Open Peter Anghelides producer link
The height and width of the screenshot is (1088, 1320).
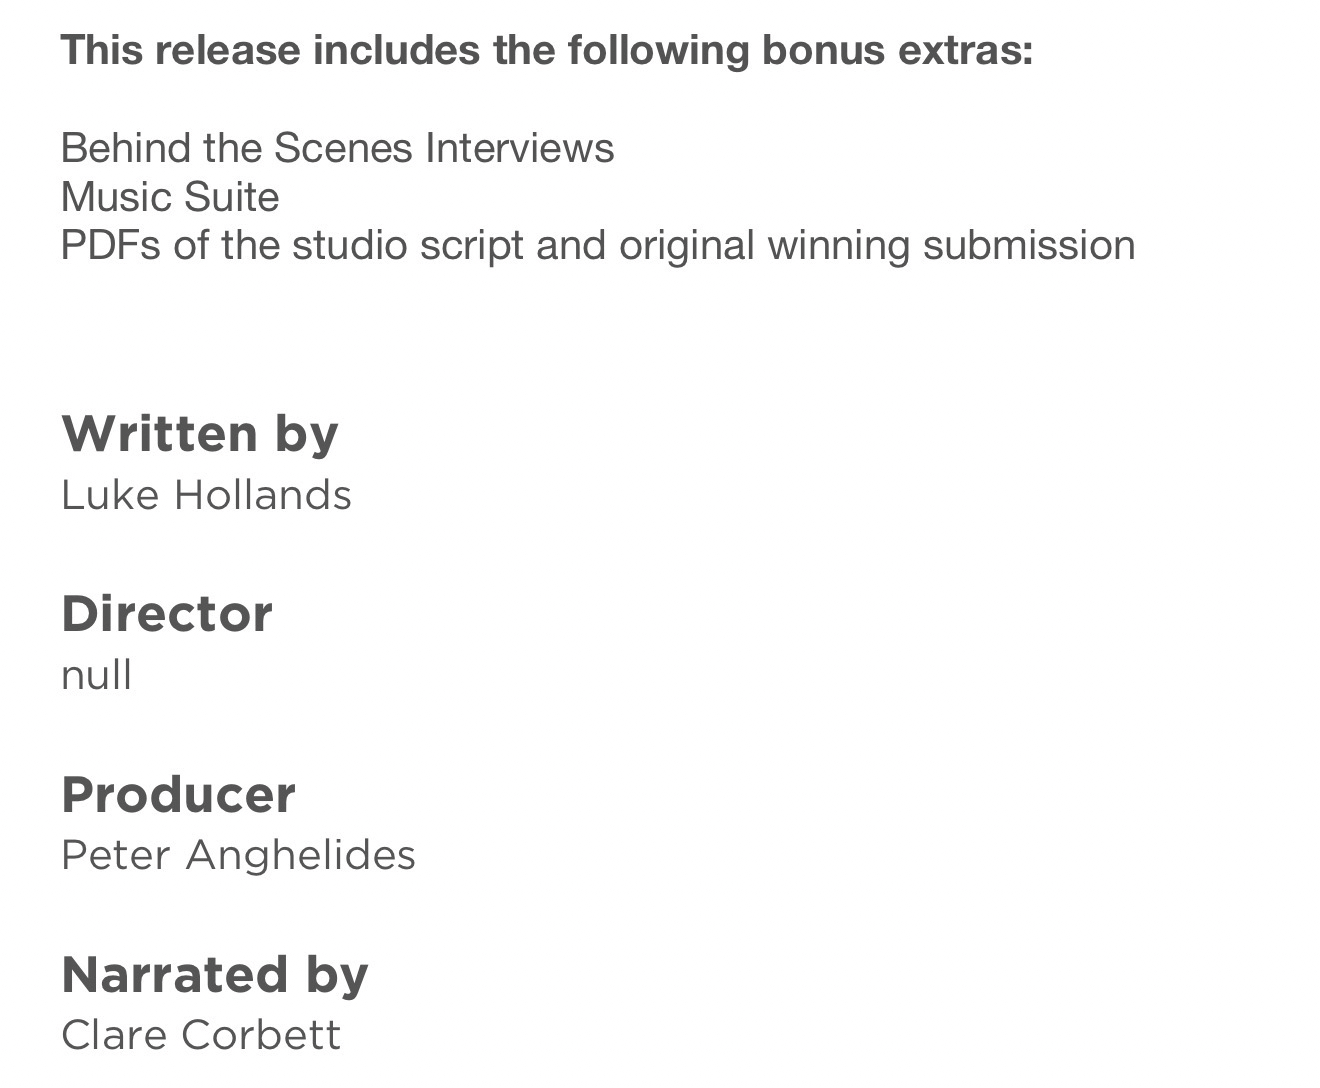tap(238, 855)
